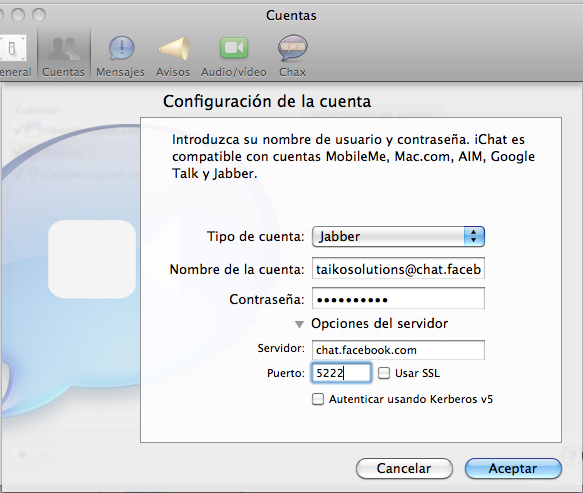583x493 pixels.
Task: Click the Mensajes toolbar label
Action: tap(120, 72)
